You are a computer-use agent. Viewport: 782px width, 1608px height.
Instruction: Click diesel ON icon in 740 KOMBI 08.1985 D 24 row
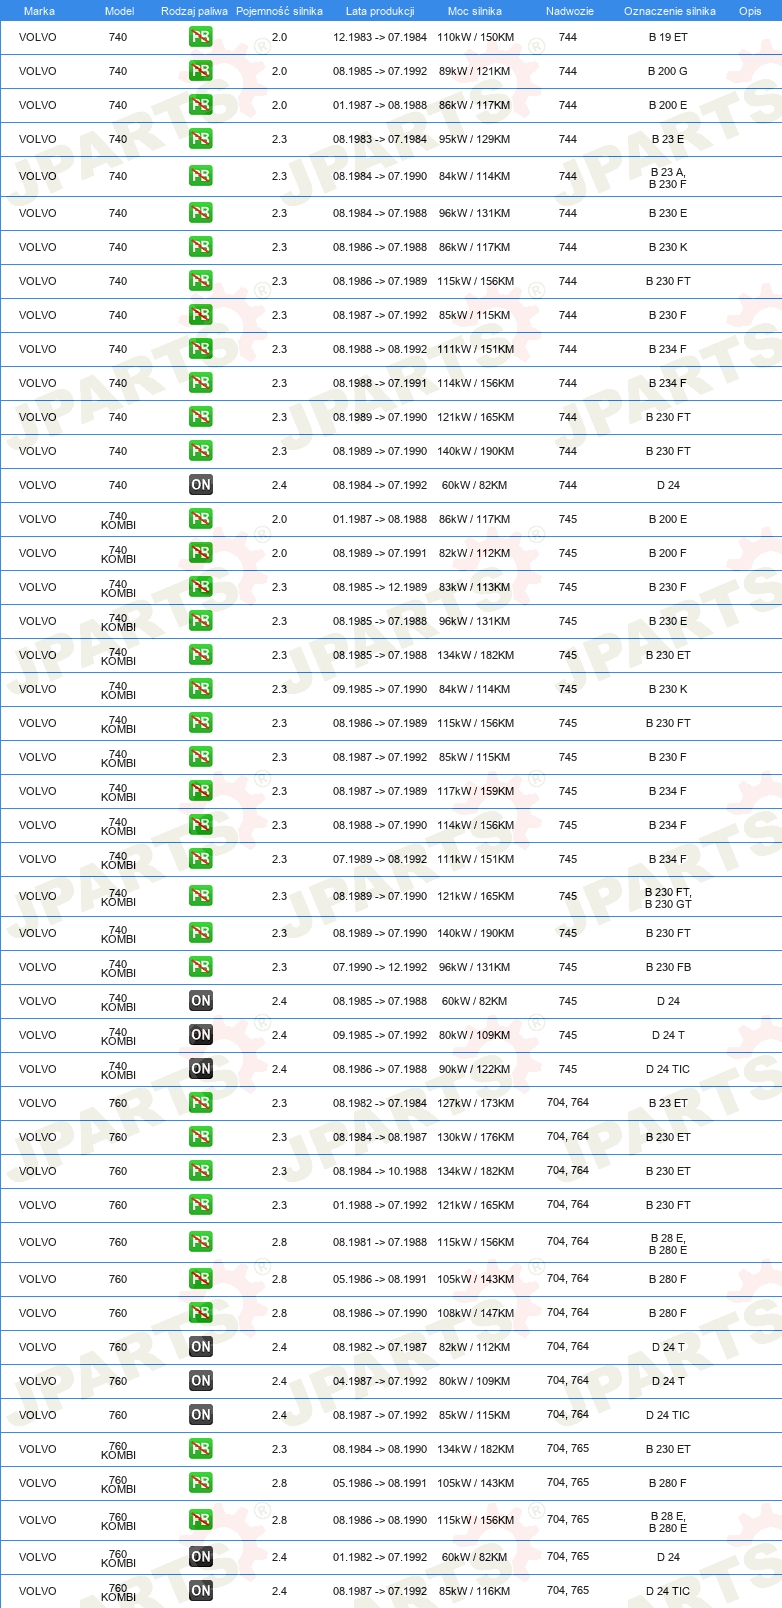click(201, 1001)
